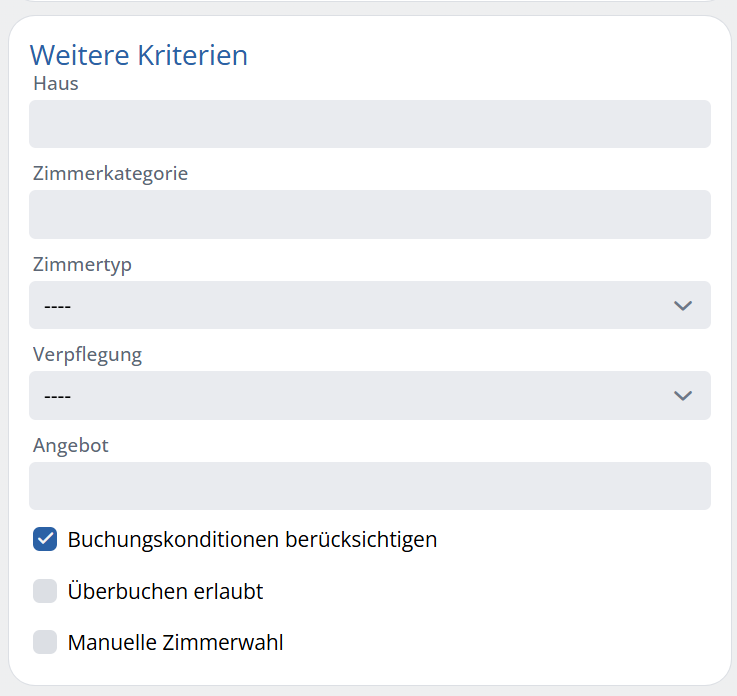The image size is (737, 696).
Task: Click the chevron arrow in Verpflegung field
Action: pos(682,396)
